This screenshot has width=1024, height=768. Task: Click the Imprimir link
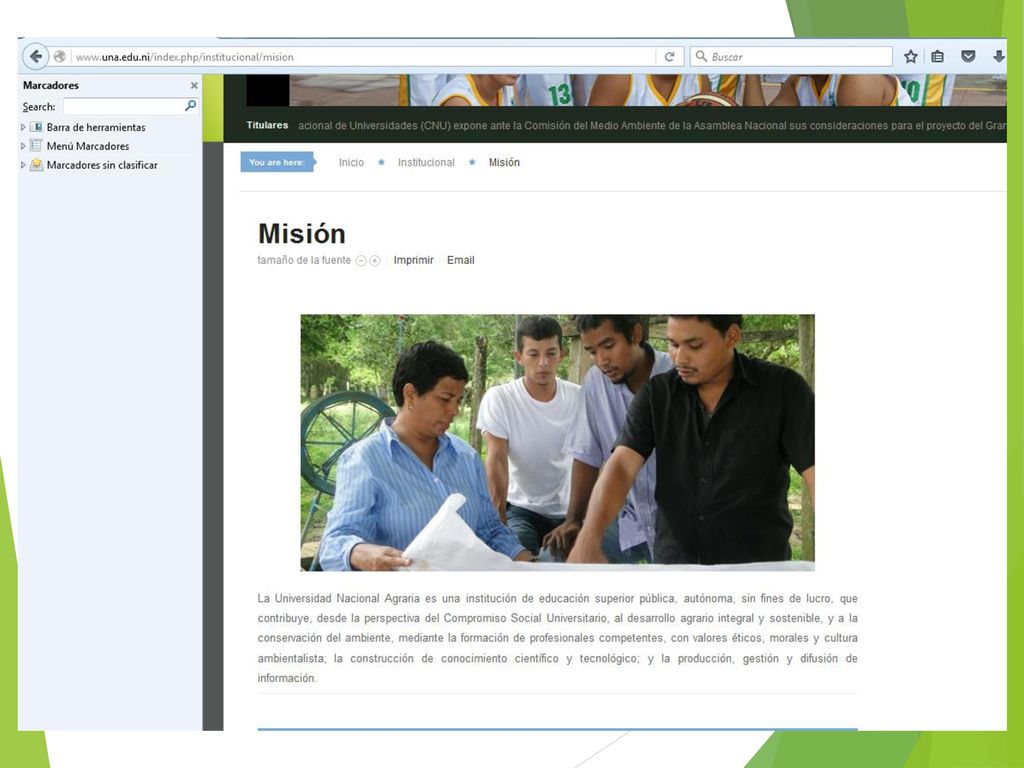click(413, 260)
